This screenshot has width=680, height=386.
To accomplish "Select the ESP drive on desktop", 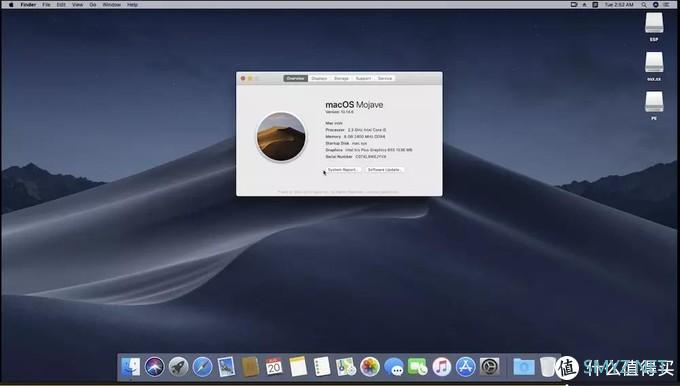I will coord(654,27).
